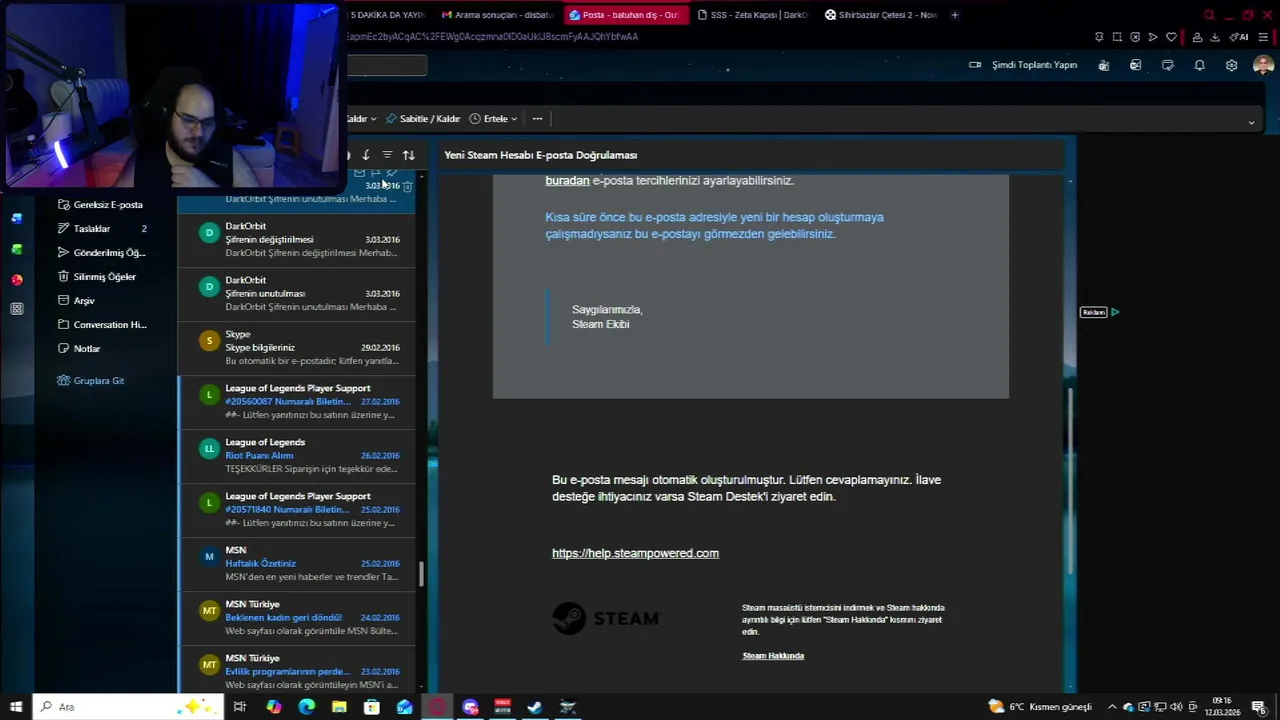Expand the ribbon chevron at toolbar right
The image size is (1280, 720).
point(1251,122)
